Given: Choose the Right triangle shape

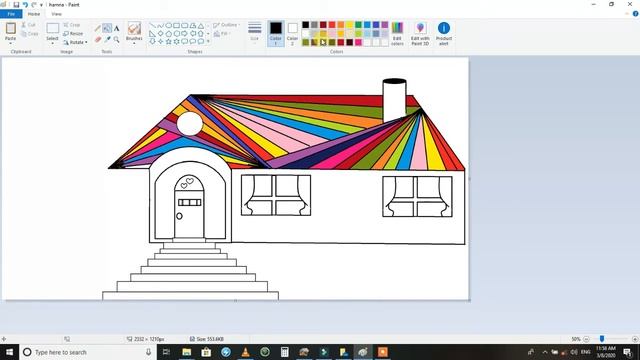Looking at the screenshot, I should point(152,33).
